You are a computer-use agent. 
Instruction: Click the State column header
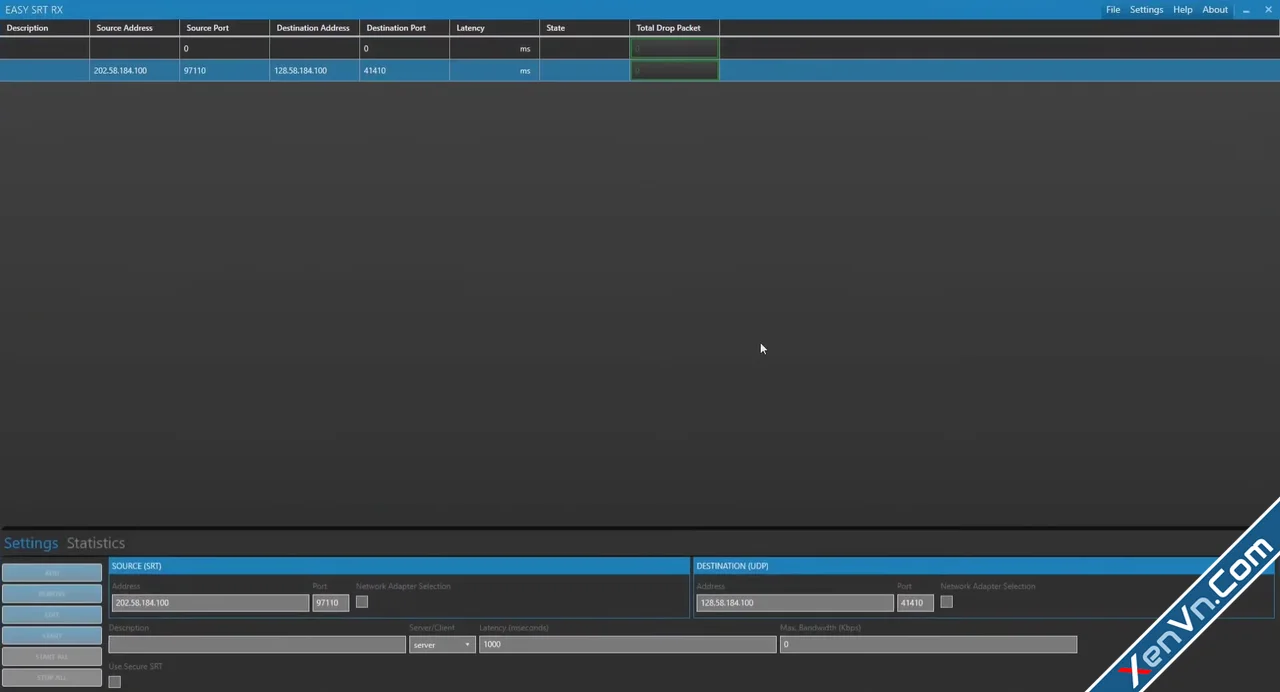tap(585, 28)
